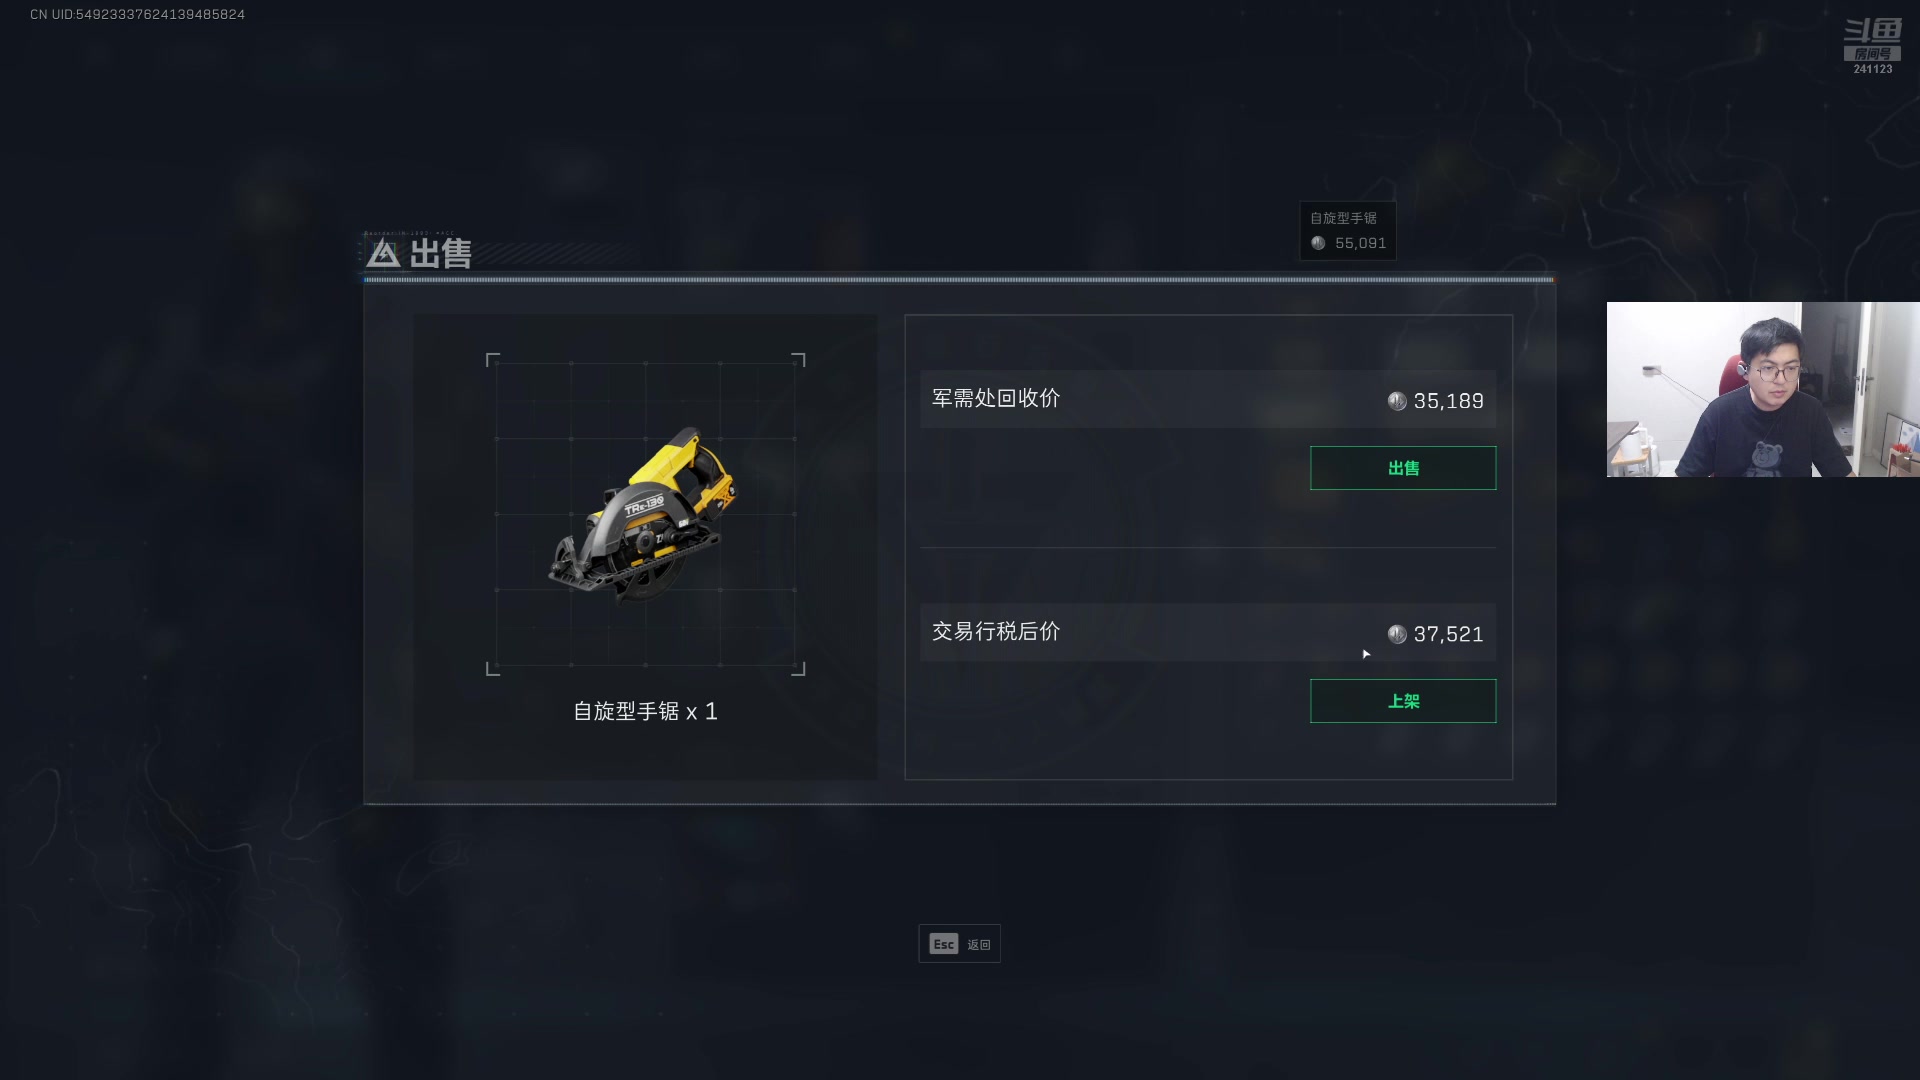
Task: Click the 上架 list-on-market button
Action: pyautogui.click(x=1403, y=701)
